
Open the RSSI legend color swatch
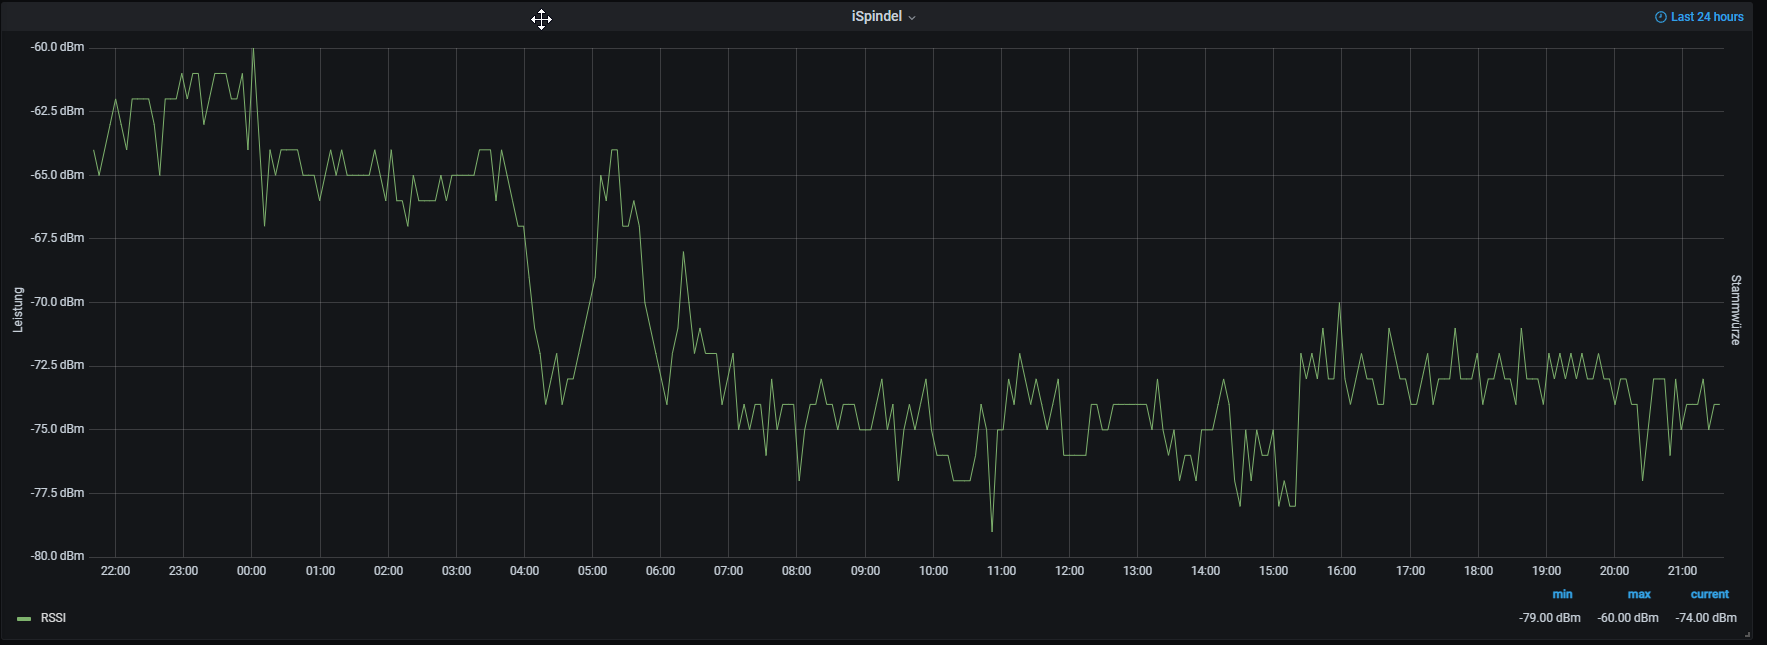(x=24, y=619)
